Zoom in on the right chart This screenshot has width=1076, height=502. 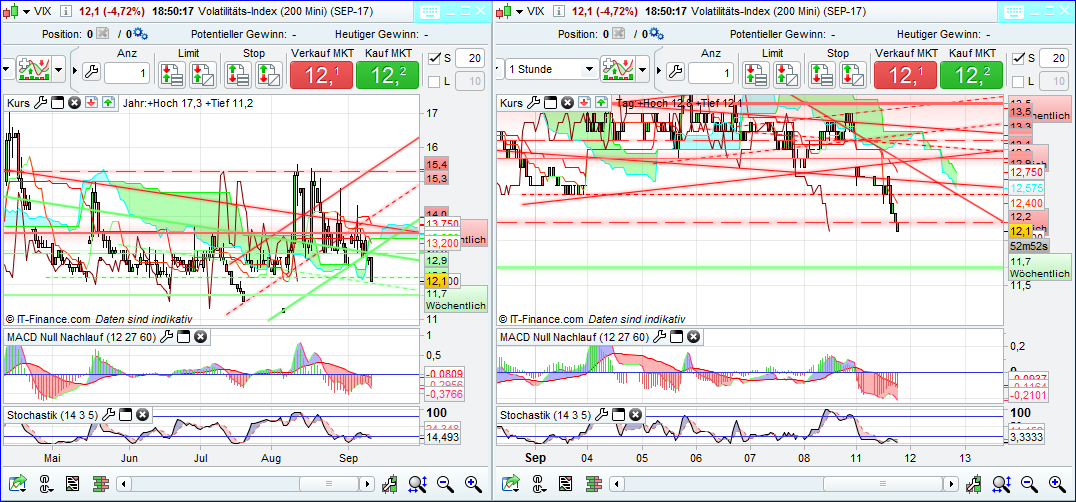[x=1057, y=483]
